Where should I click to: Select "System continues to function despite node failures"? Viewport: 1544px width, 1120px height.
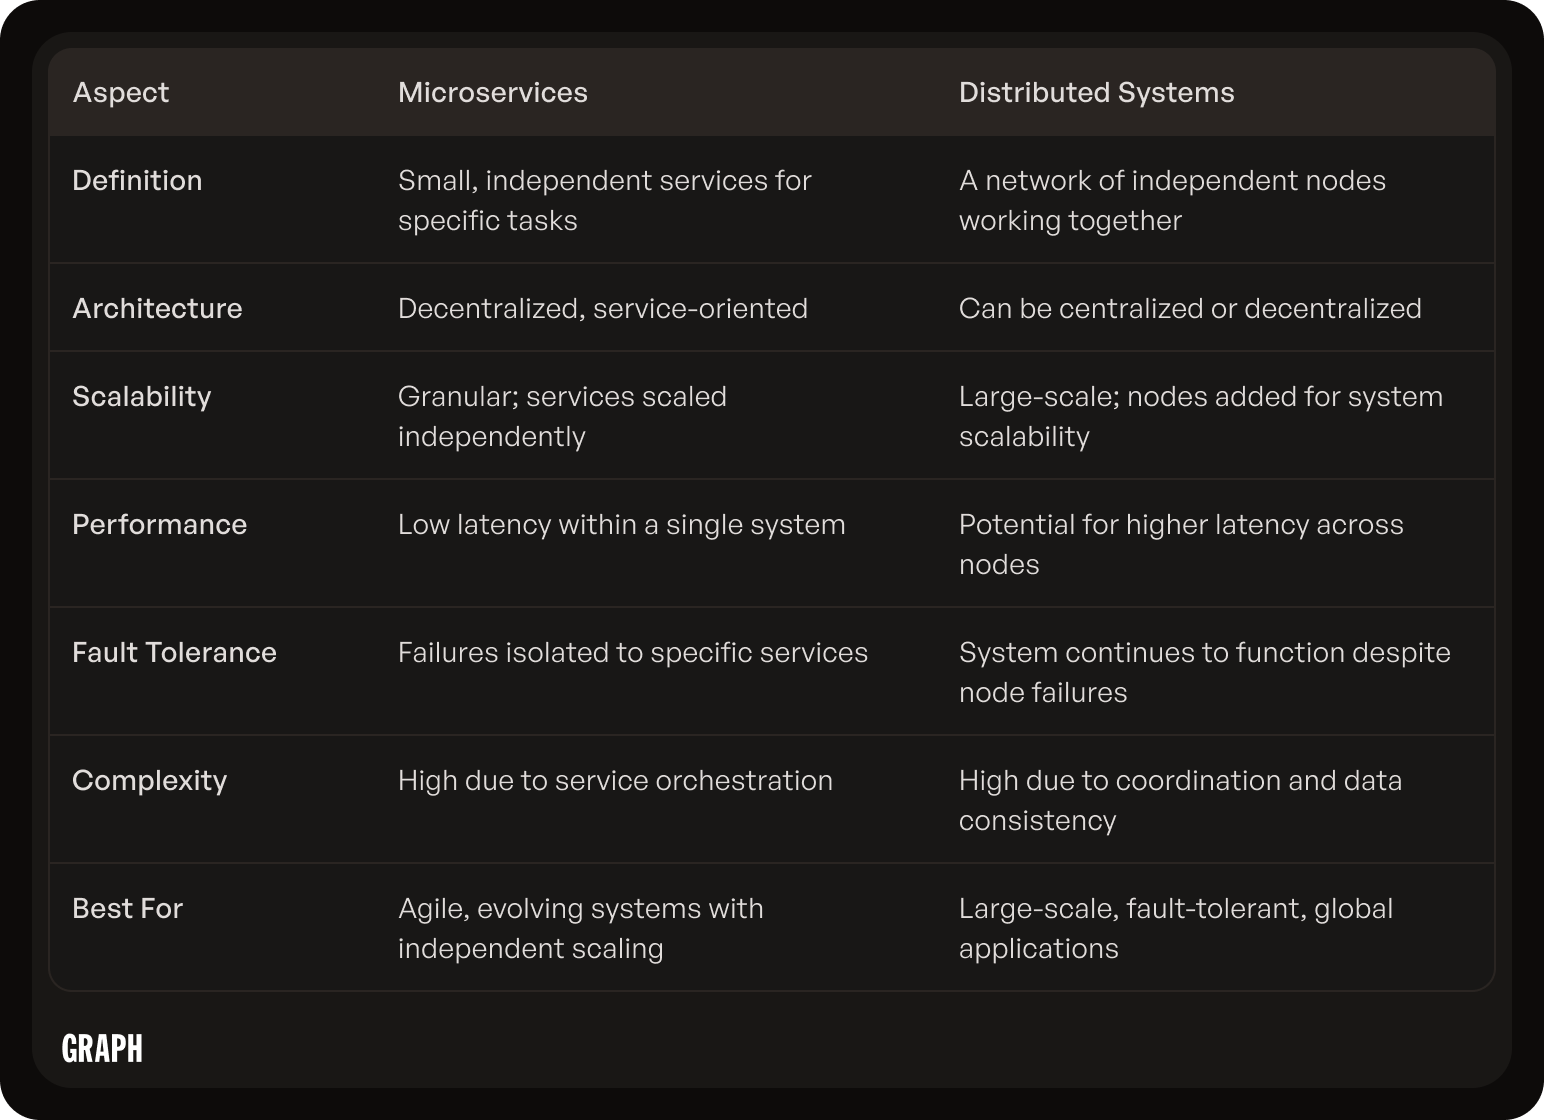[x=1205, y=672]
